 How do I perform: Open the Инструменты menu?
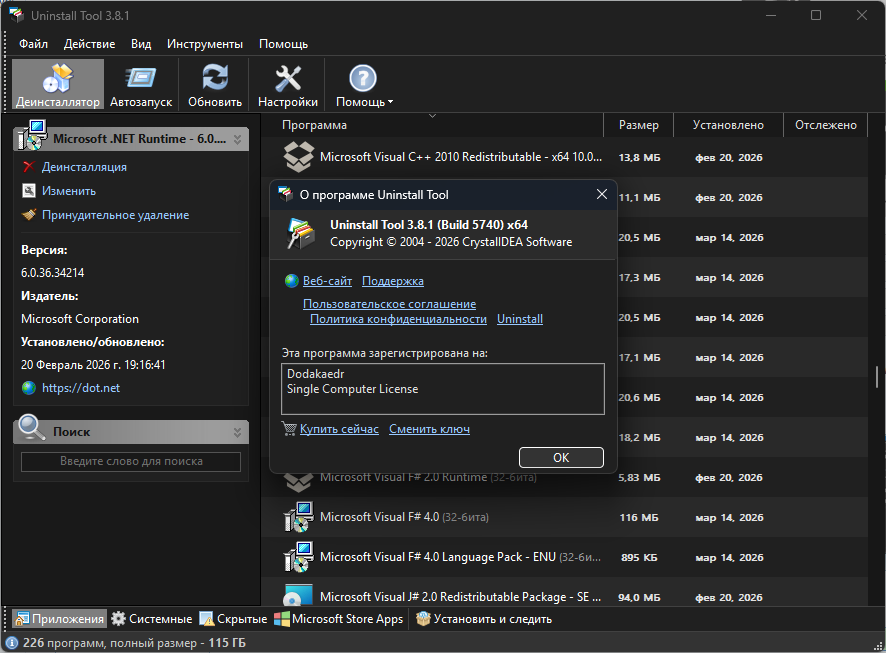coord(205,44)
